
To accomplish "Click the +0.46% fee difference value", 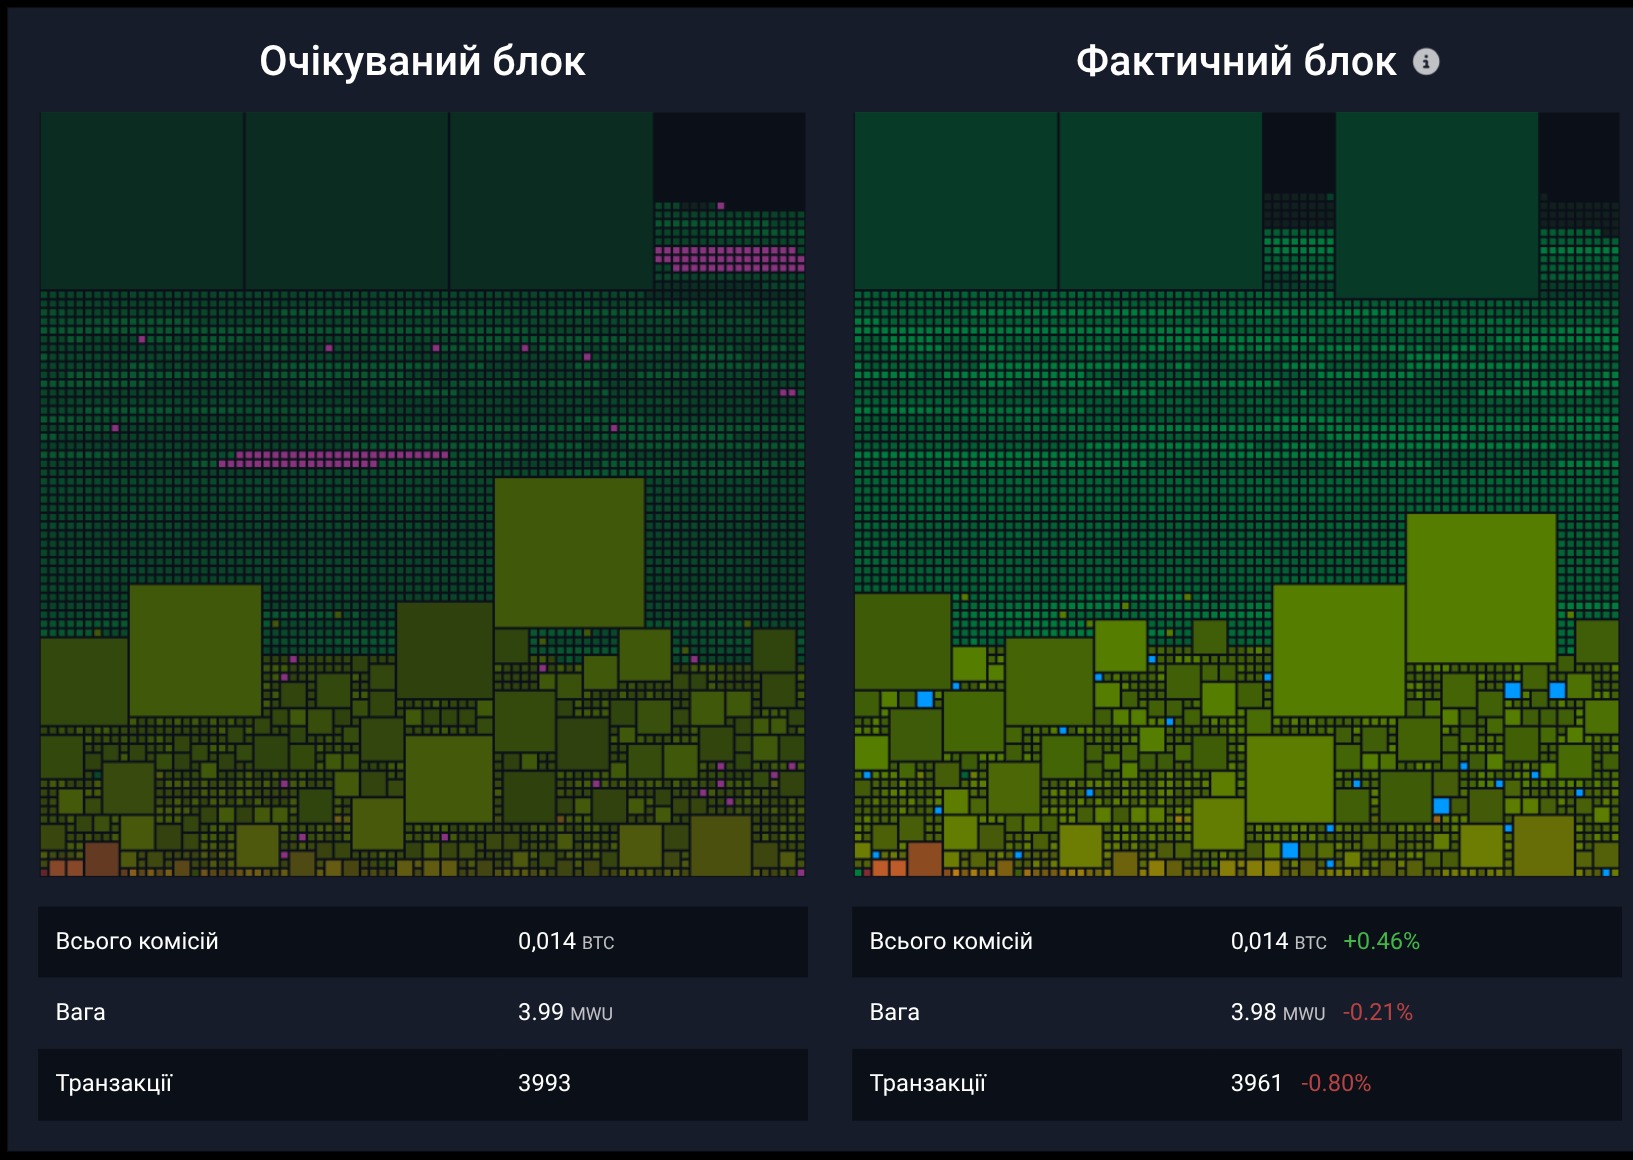I will point(1381,942).
